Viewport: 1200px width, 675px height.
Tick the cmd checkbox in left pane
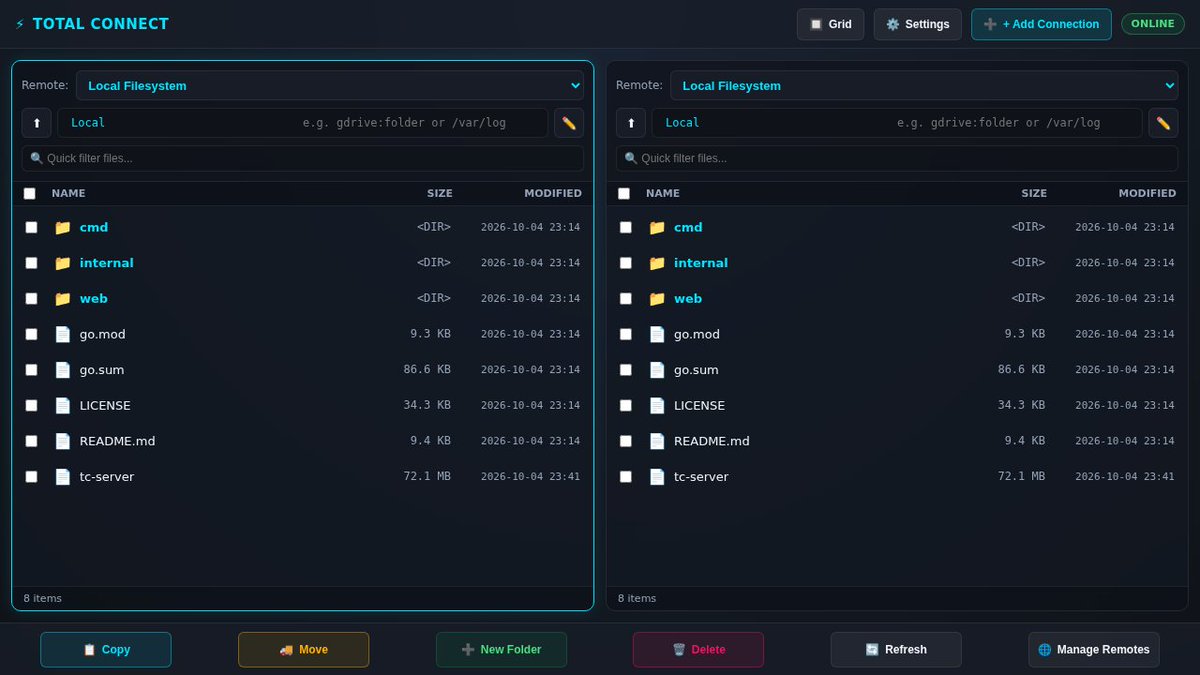32,227
